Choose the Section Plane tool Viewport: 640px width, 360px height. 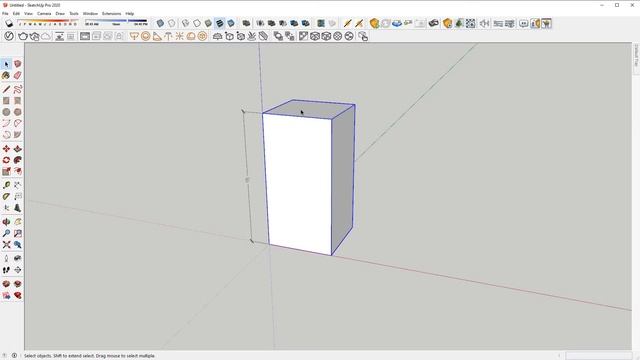[18, 270]
